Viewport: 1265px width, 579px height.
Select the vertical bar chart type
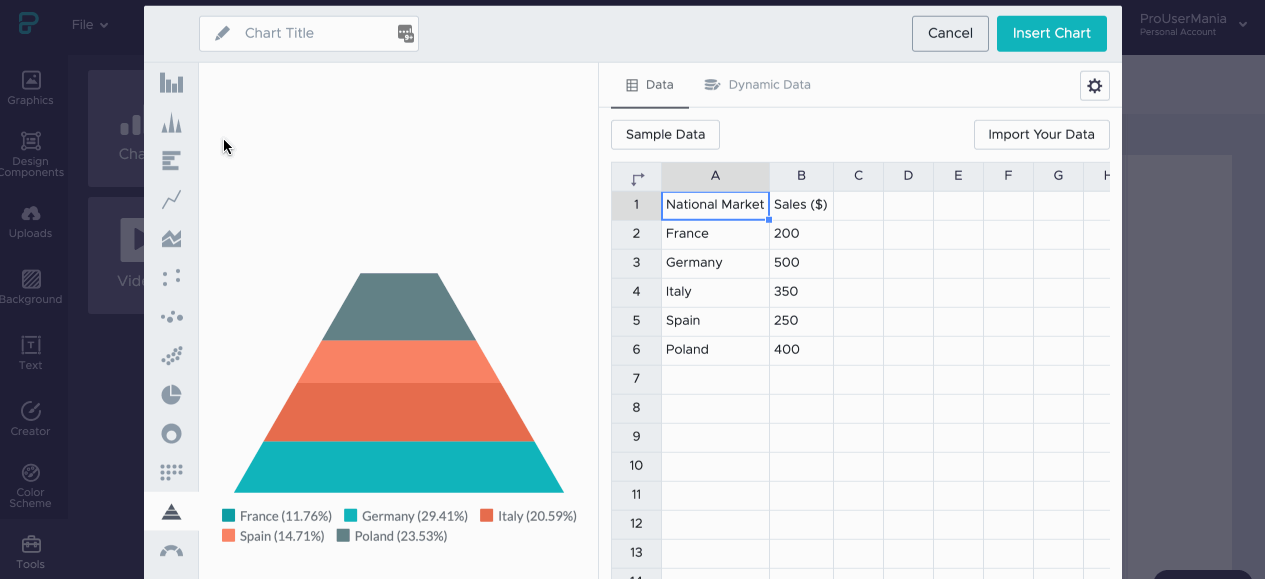171,83
